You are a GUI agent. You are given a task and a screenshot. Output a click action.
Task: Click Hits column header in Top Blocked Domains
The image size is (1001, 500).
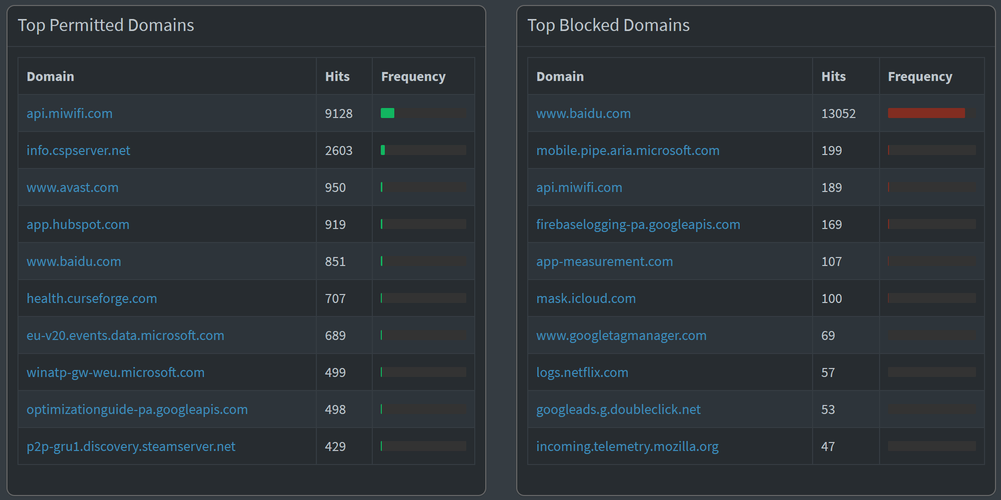click(x=833, y=77)
